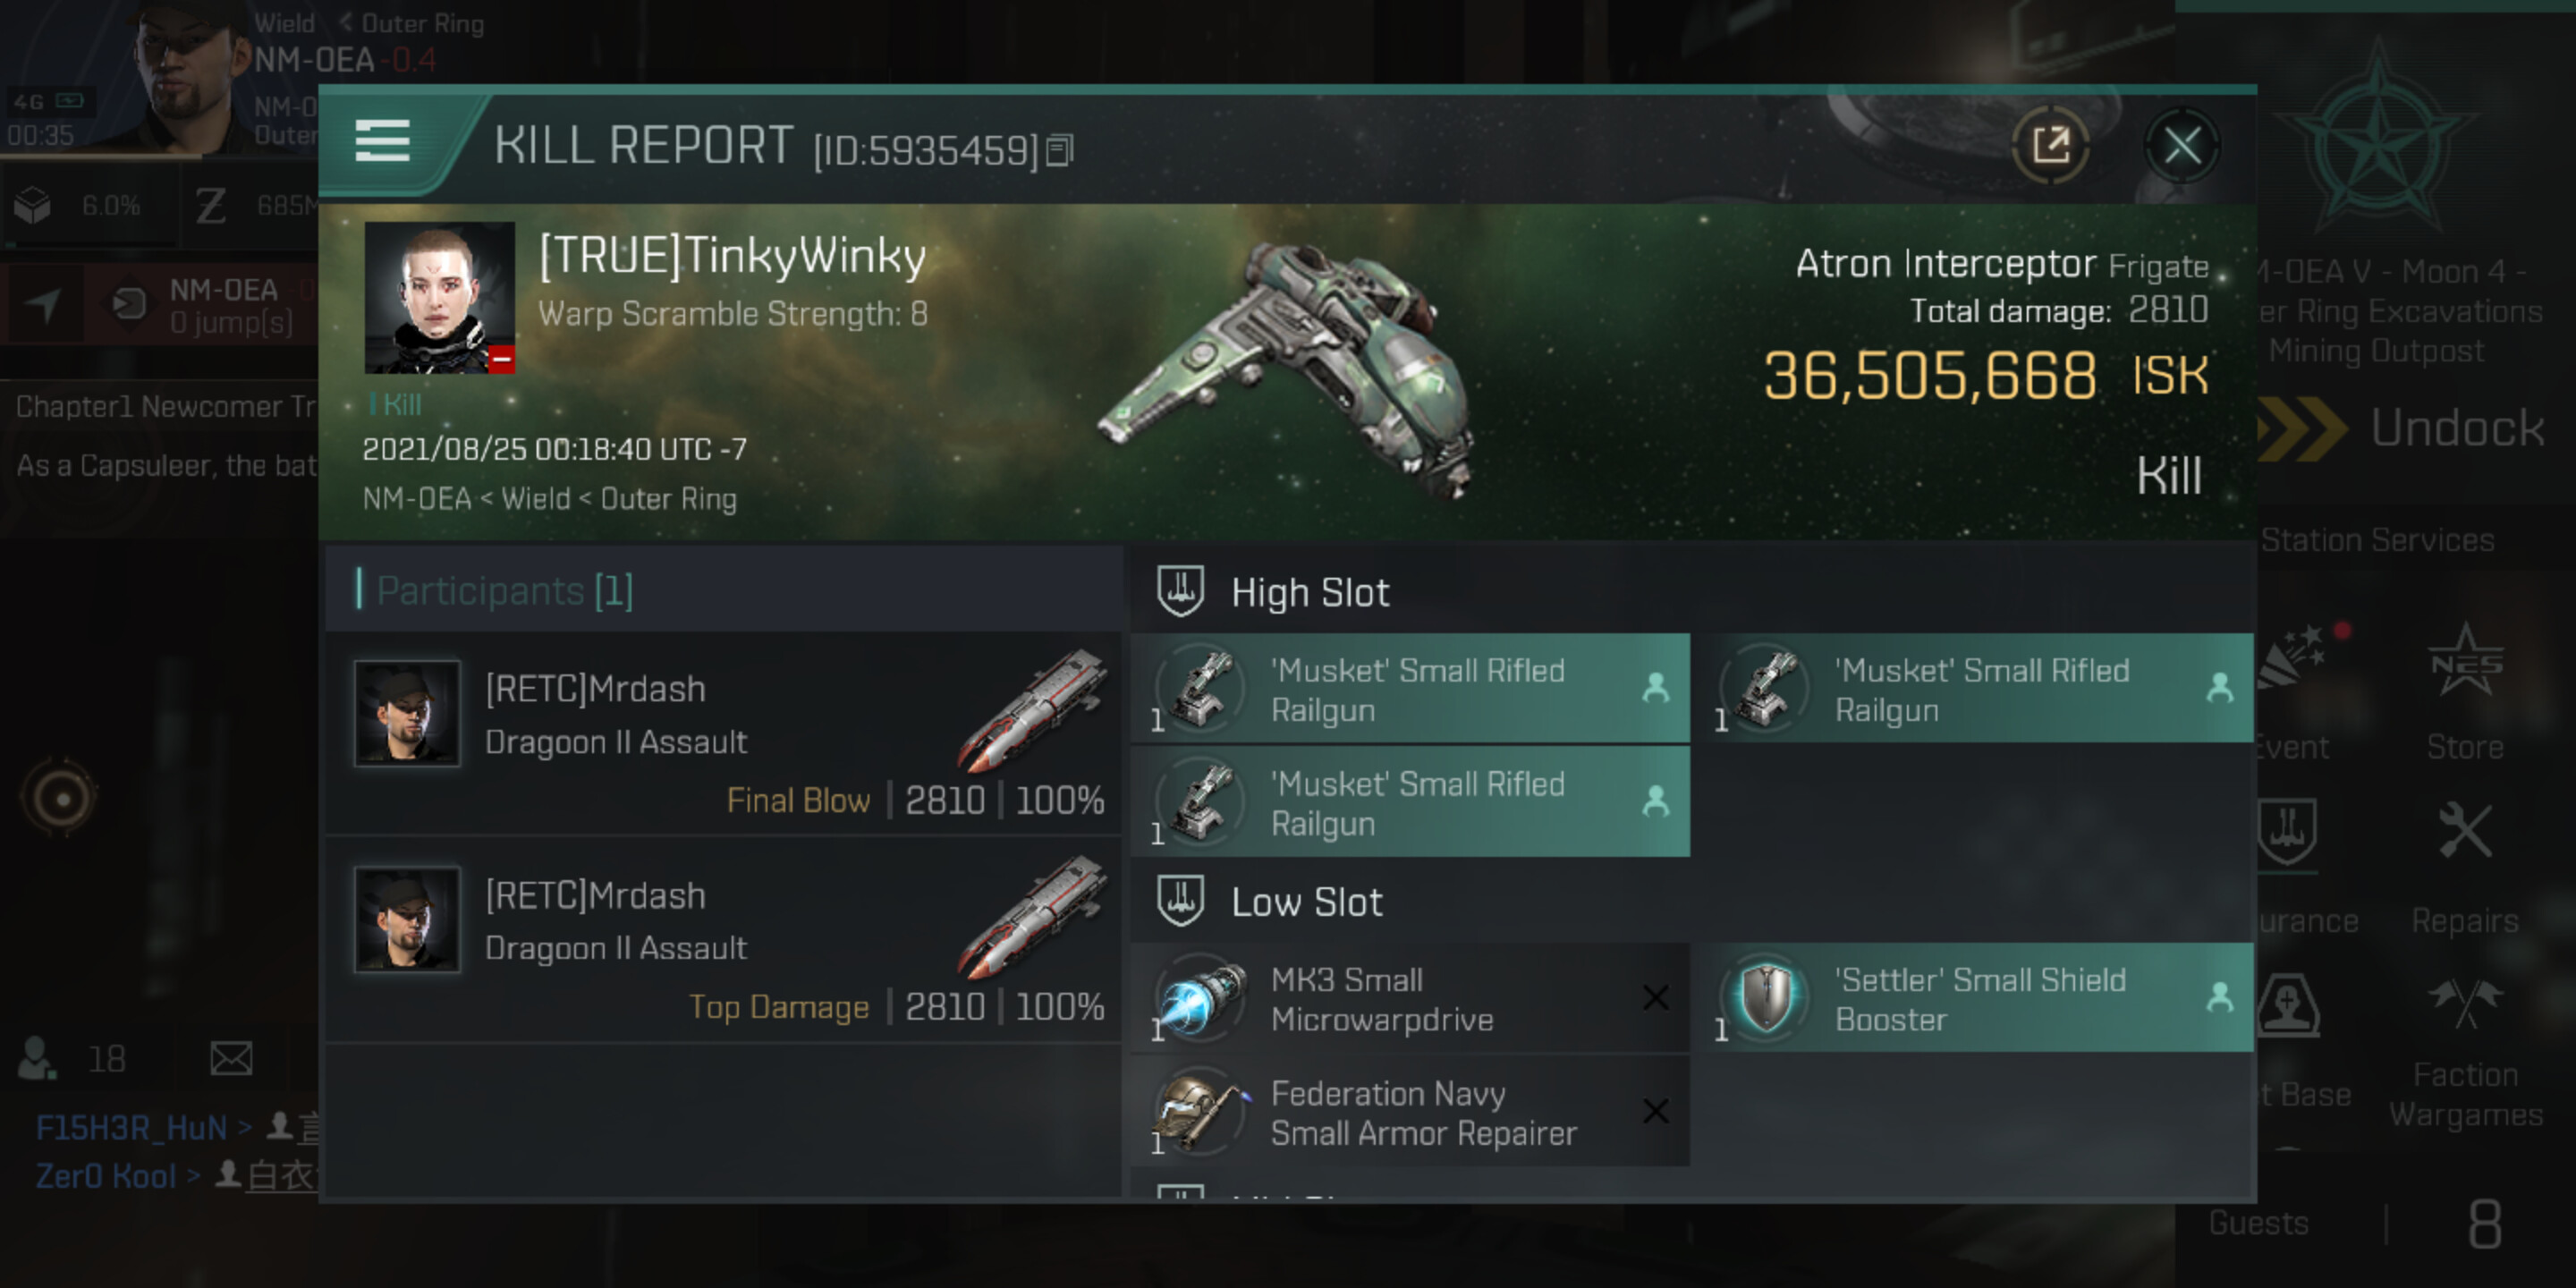Screen dimensions: 2576x1288
Task: Open the mail envelope icon
Action: pyautogui.click(x=231, y=1058)
